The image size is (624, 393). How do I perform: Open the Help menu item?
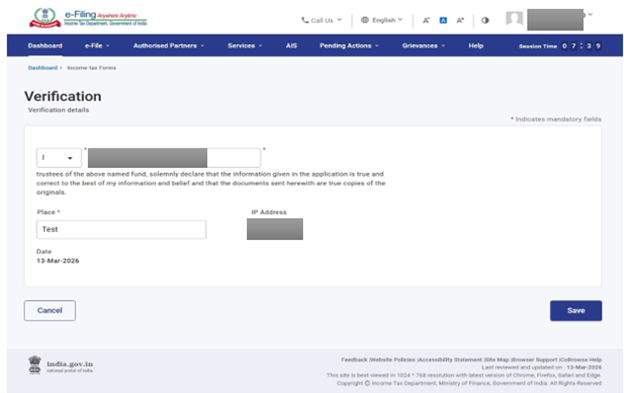pyautogui.click(x=476, y=46)
